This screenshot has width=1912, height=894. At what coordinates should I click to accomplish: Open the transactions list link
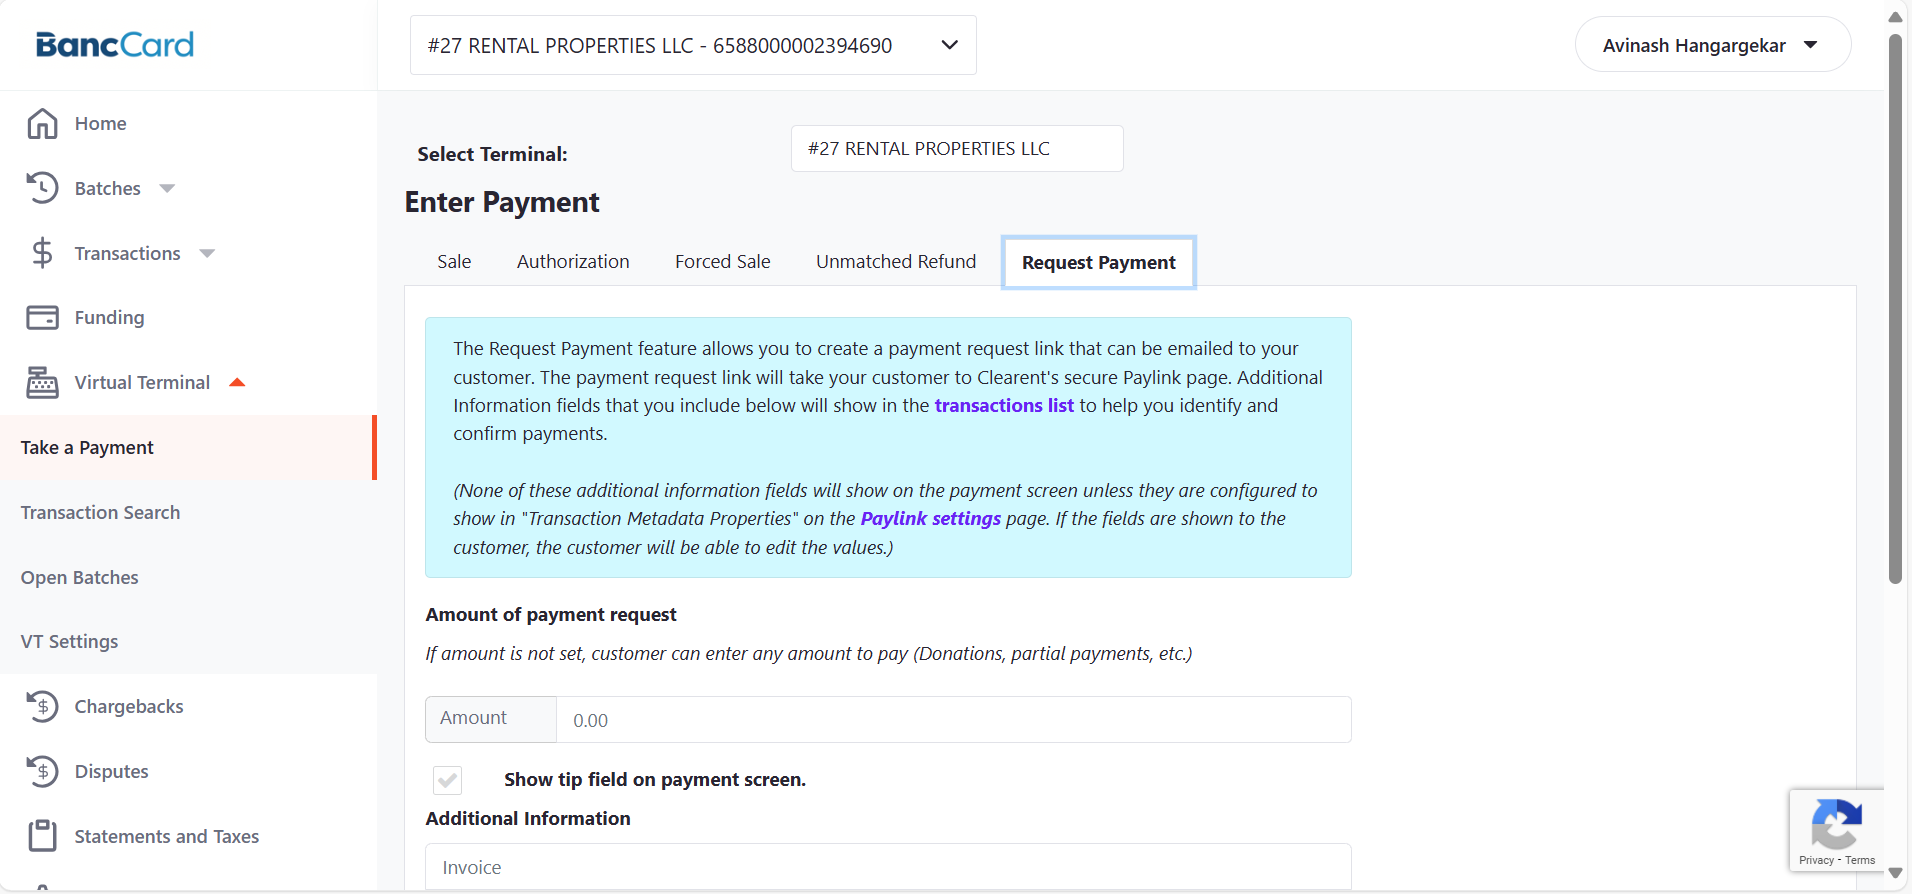point(1003,405)
